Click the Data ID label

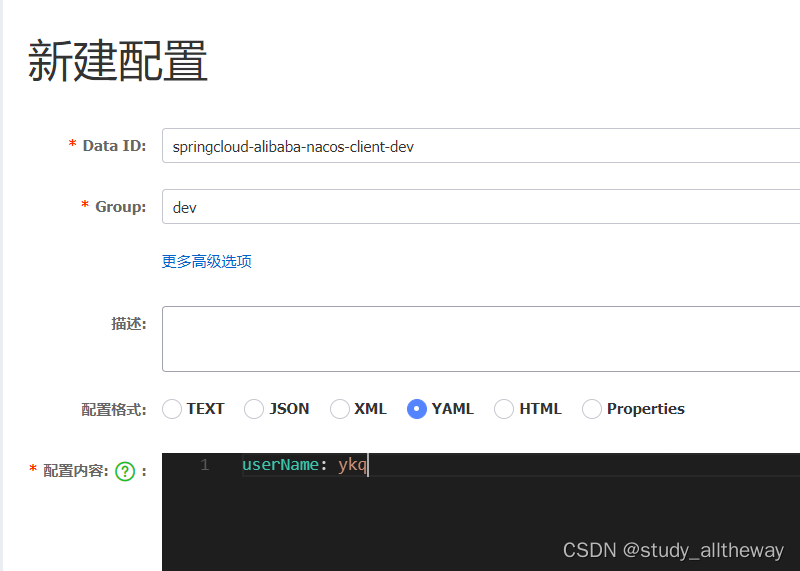(114, 146)
